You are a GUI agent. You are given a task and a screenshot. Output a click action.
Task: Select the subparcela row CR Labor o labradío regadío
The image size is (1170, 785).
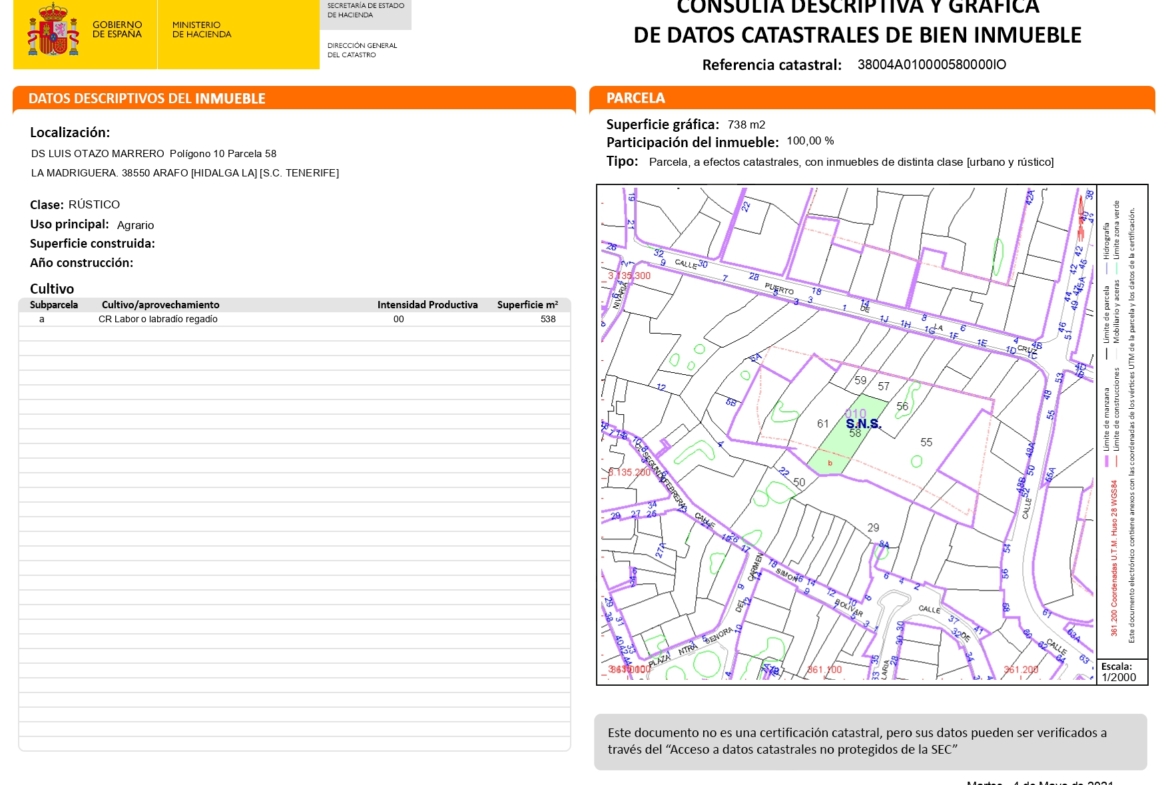click(x=158, y=319)
